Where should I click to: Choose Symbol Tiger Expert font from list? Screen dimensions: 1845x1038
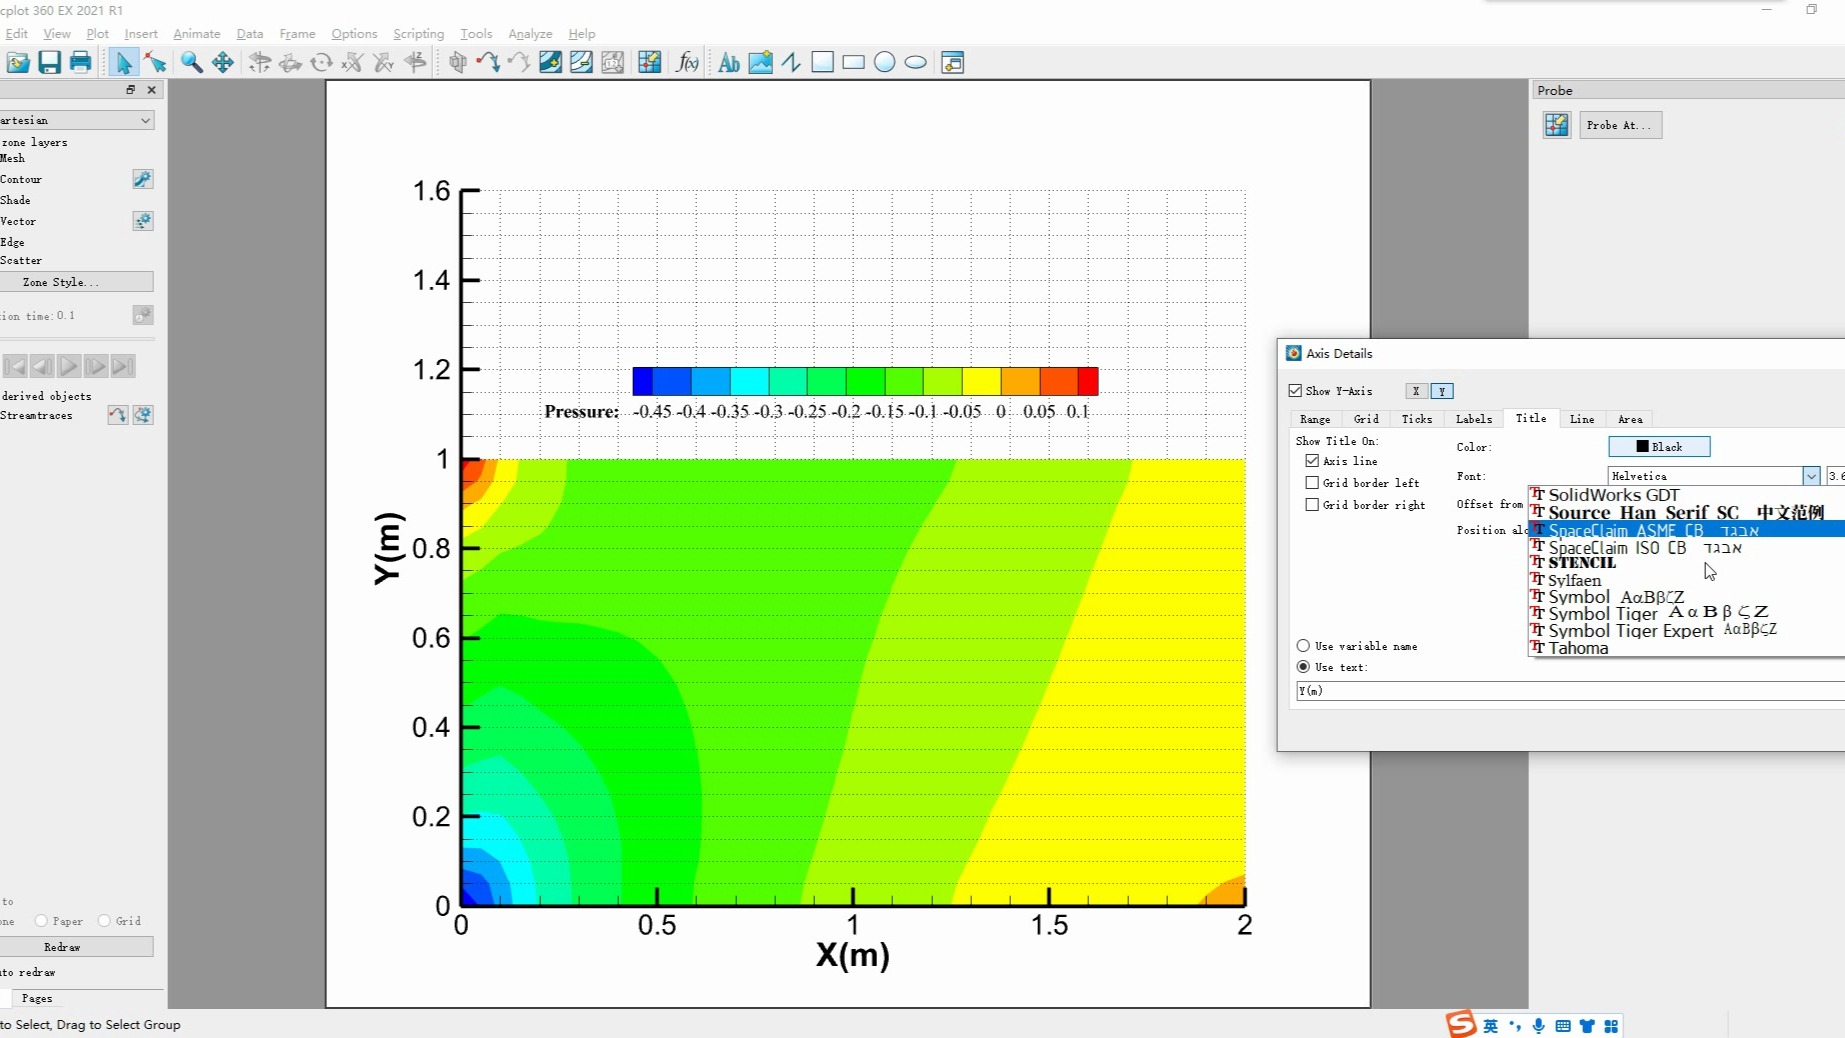(1686, 630)
